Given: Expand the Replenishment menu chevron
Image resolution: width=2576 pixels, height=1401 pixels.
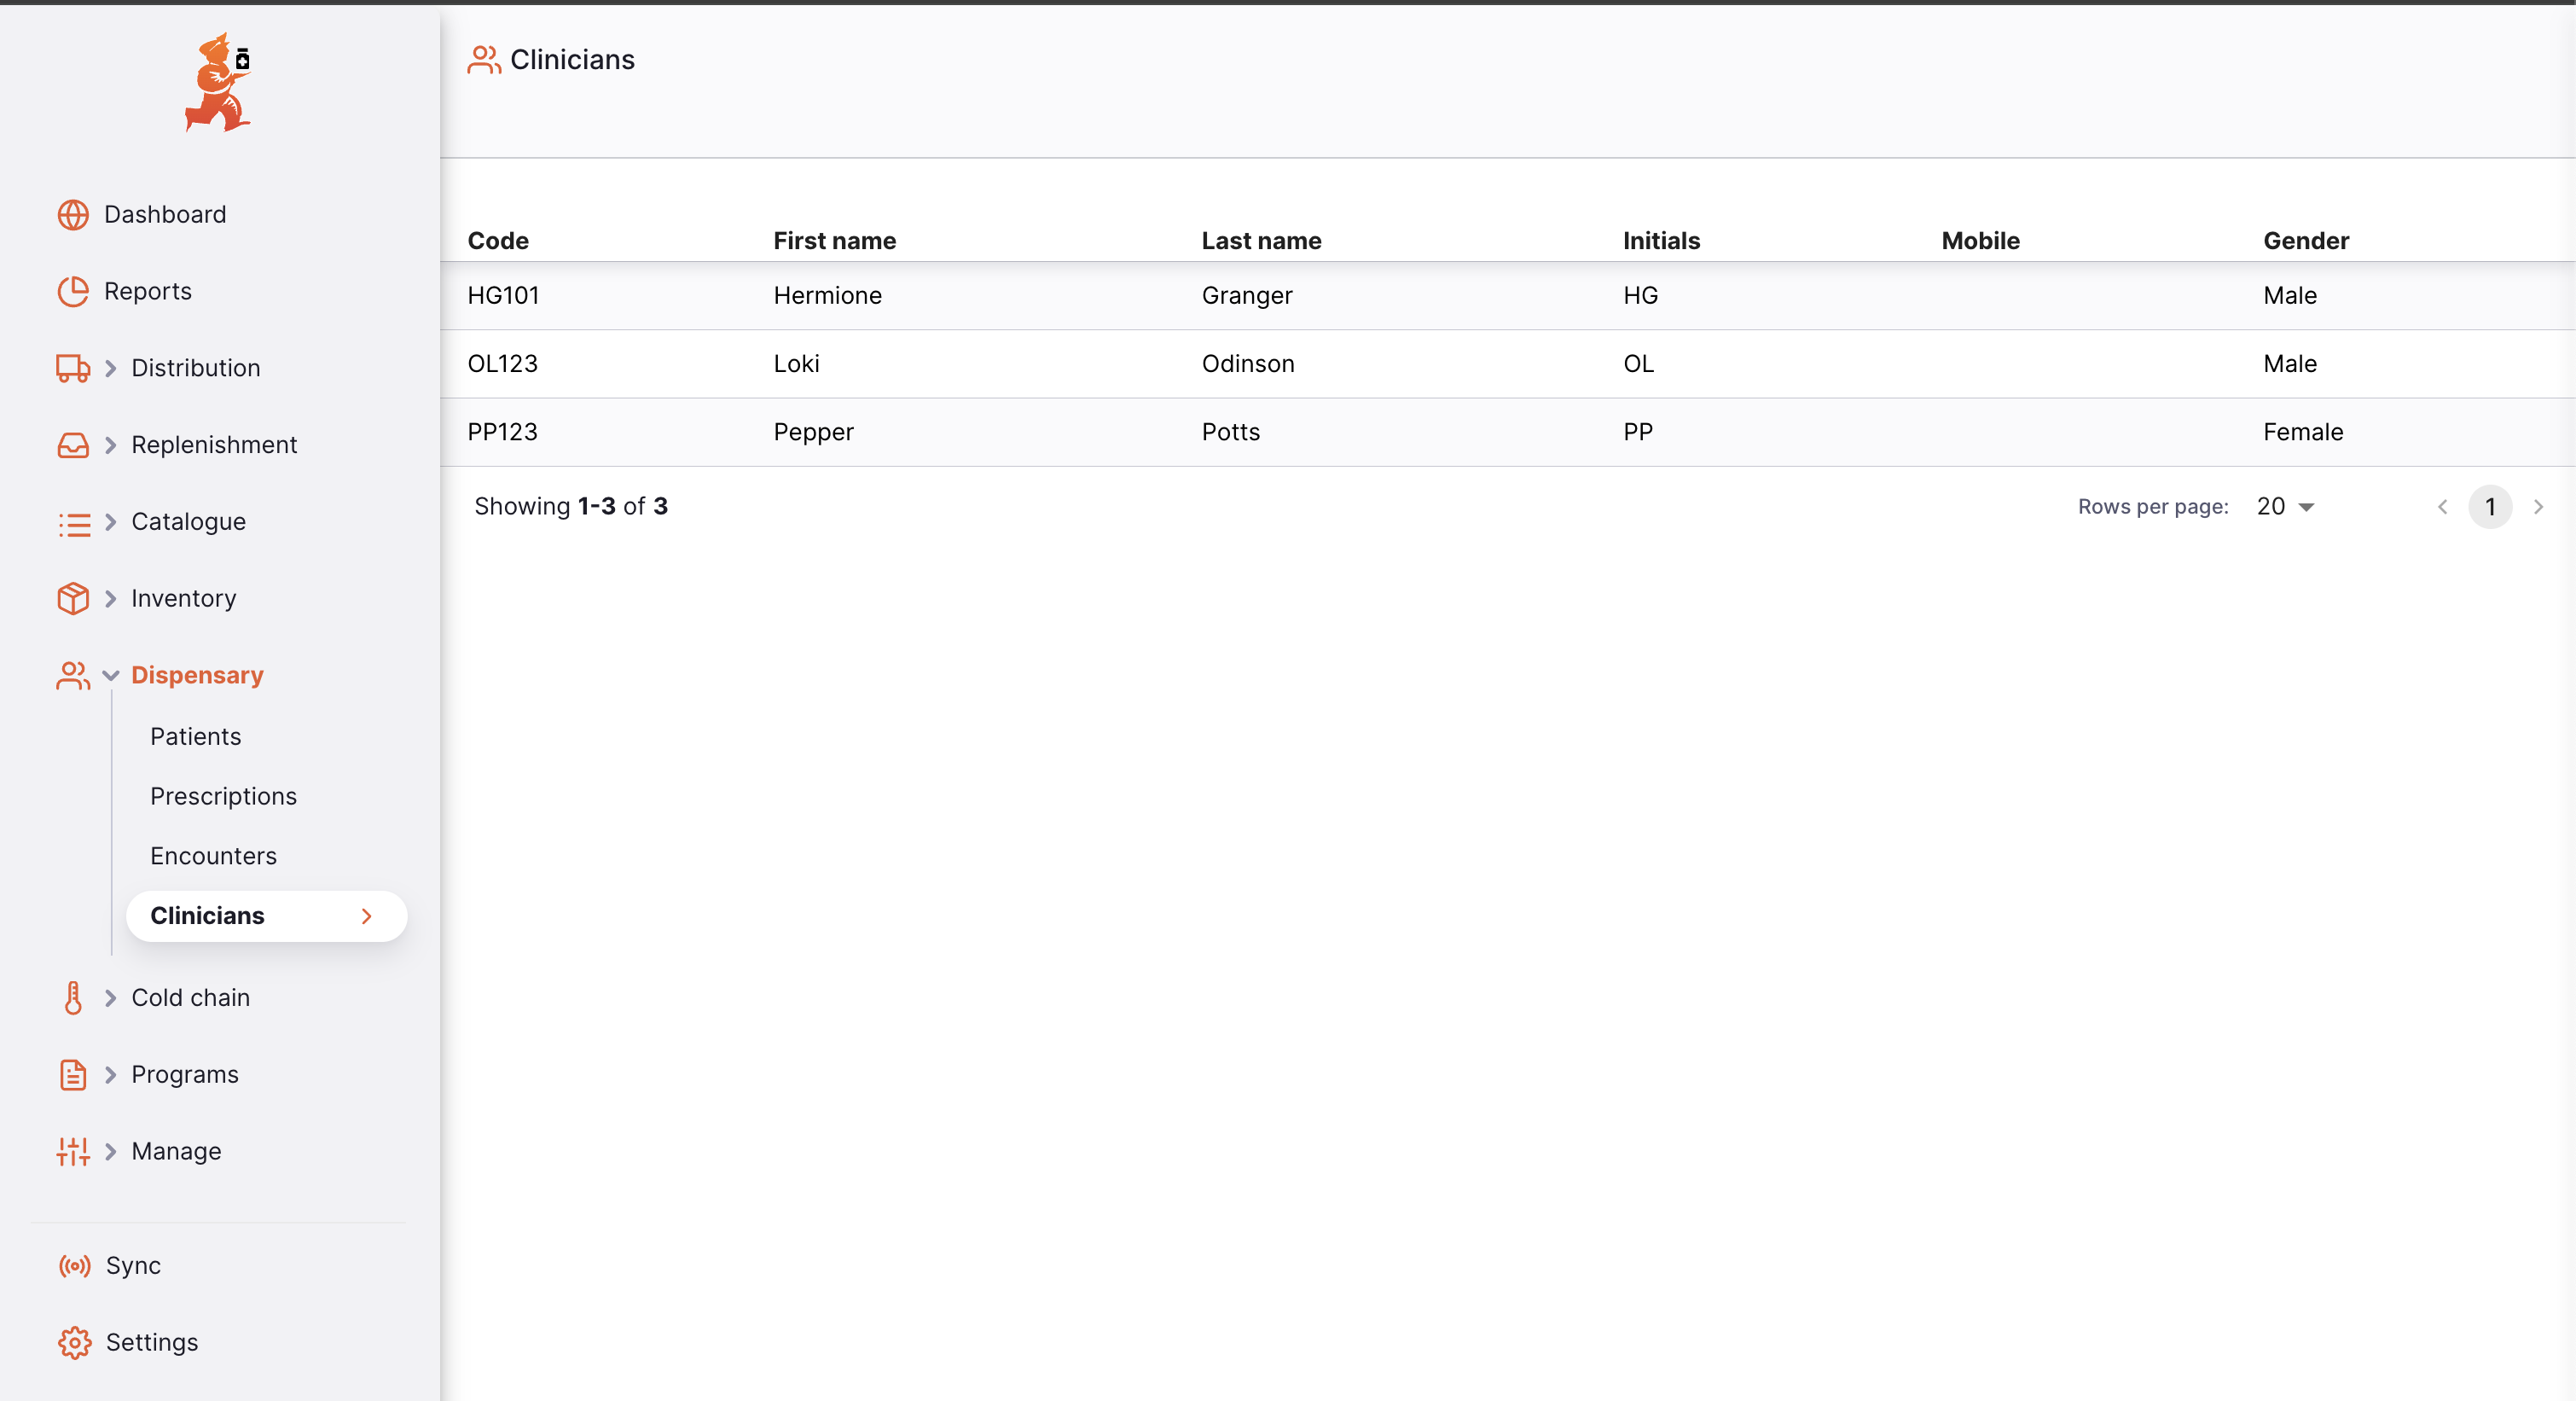Looking at the screenshot, I should pyautogui.click(x=111, y=445).
